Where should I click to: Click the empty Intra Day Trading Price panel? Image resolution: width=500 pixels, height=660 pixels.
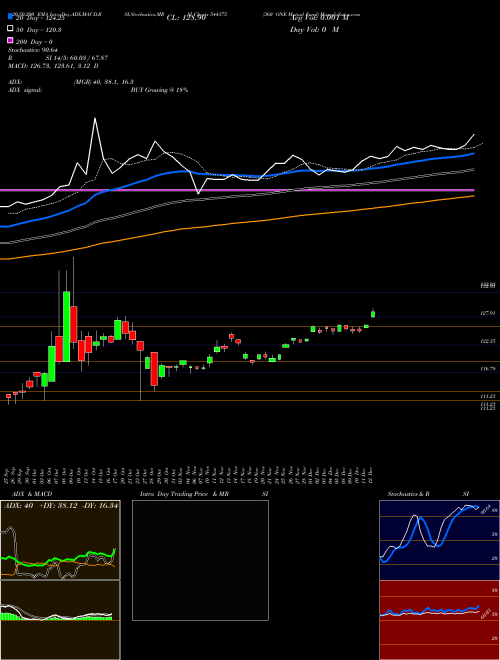coord(200,560)
